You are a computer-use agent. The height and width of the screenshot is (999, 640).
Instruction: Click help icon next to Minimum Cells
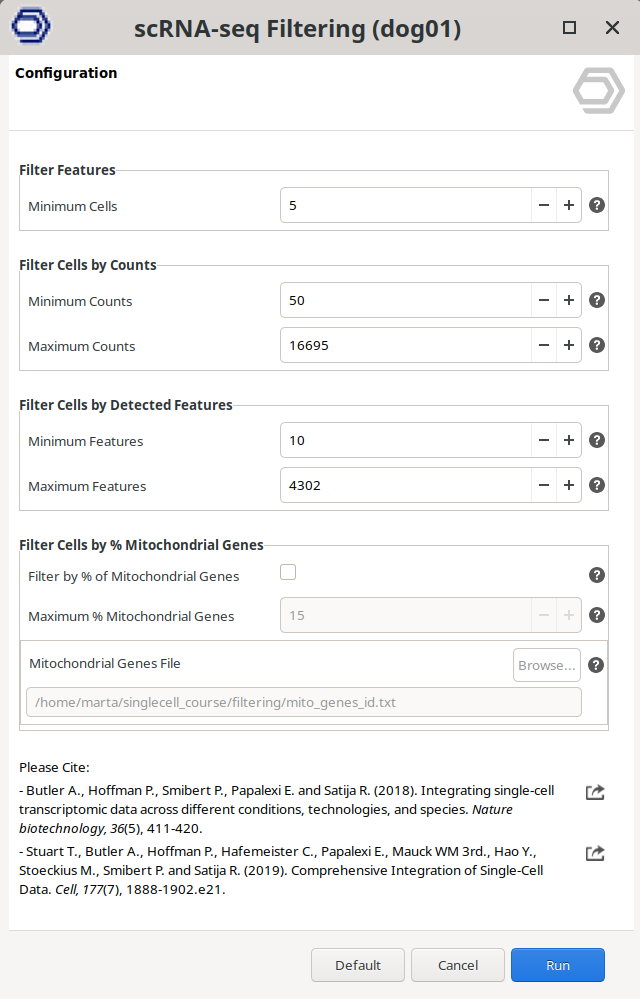[x=597, y=205]
